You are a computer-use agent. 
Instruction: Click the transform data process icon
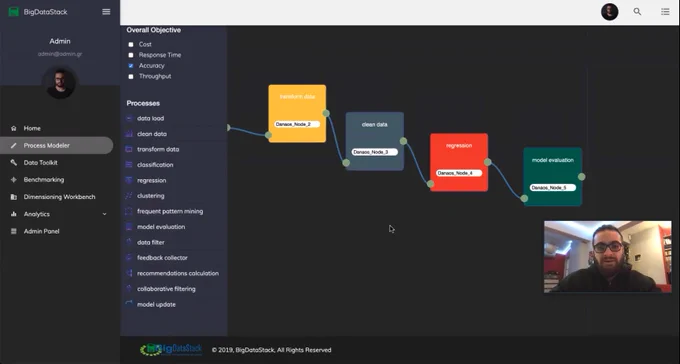click(129, 149)
